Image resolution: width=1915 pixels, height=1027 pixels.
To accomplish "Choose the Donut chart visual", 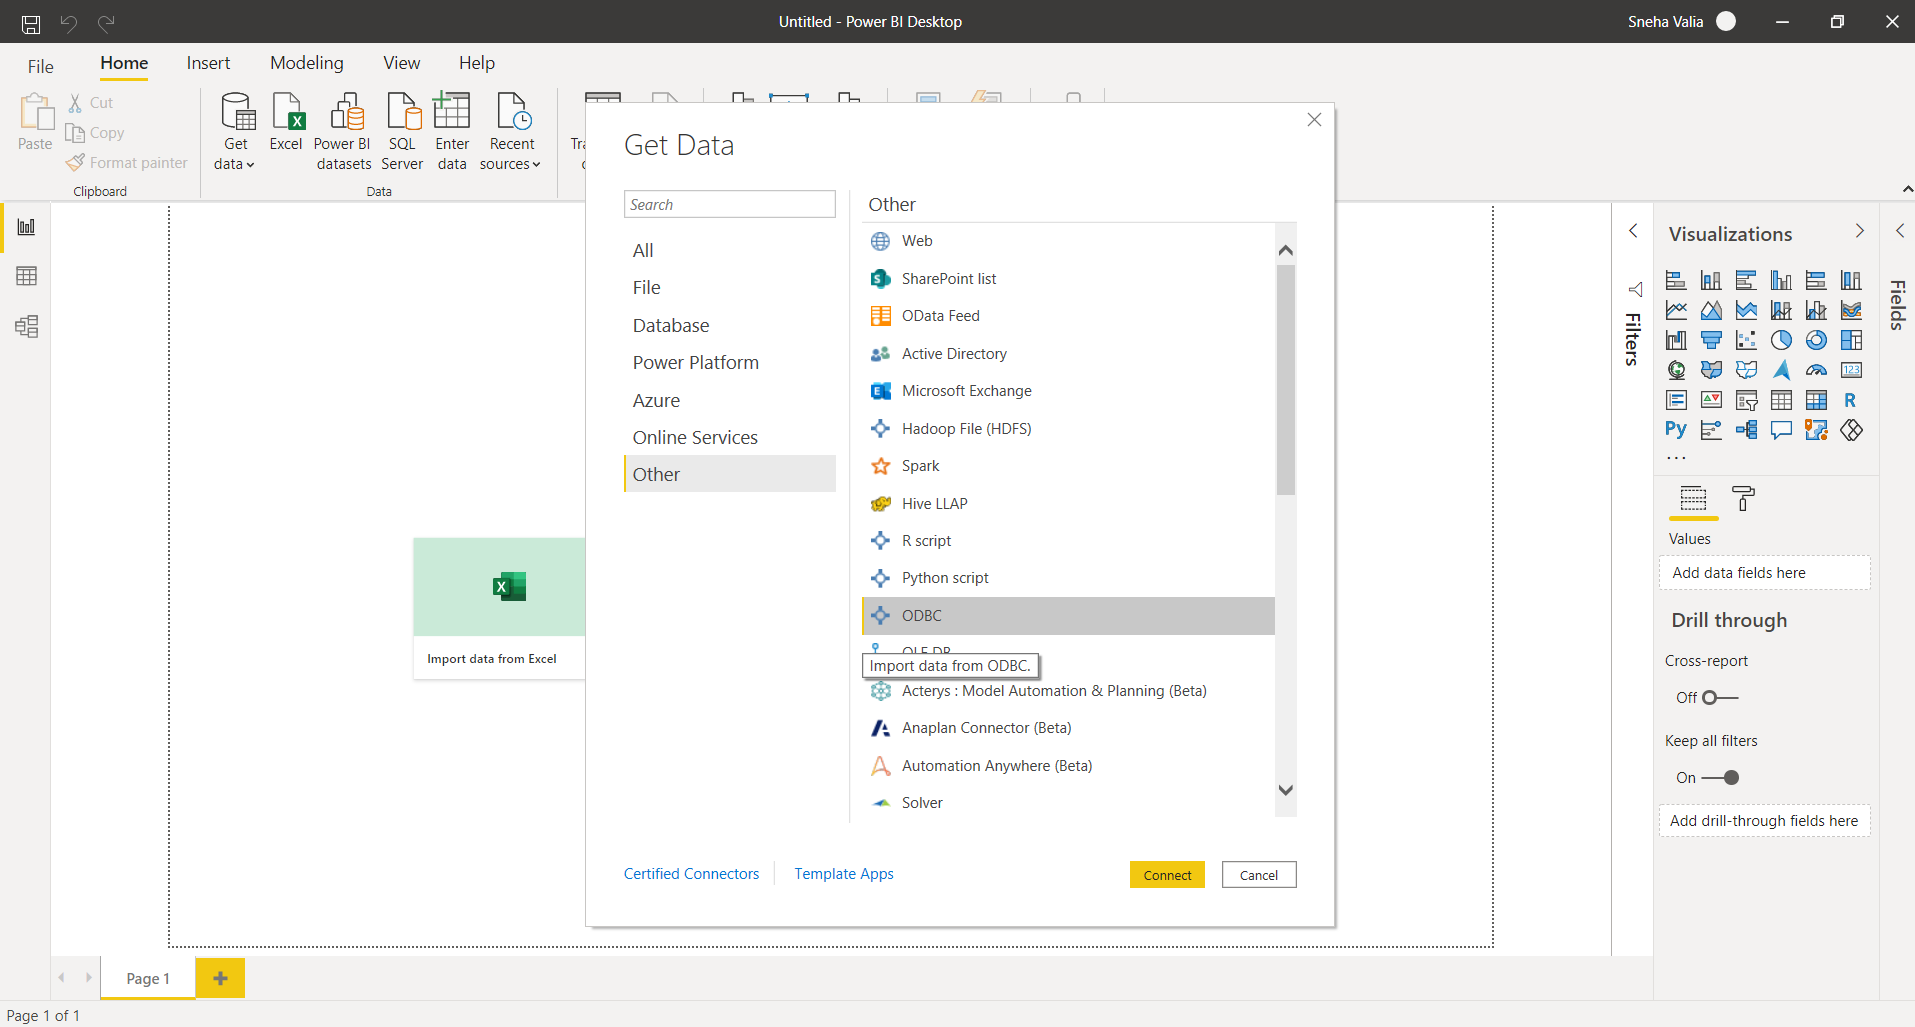I will click(x=1816, y=340).
